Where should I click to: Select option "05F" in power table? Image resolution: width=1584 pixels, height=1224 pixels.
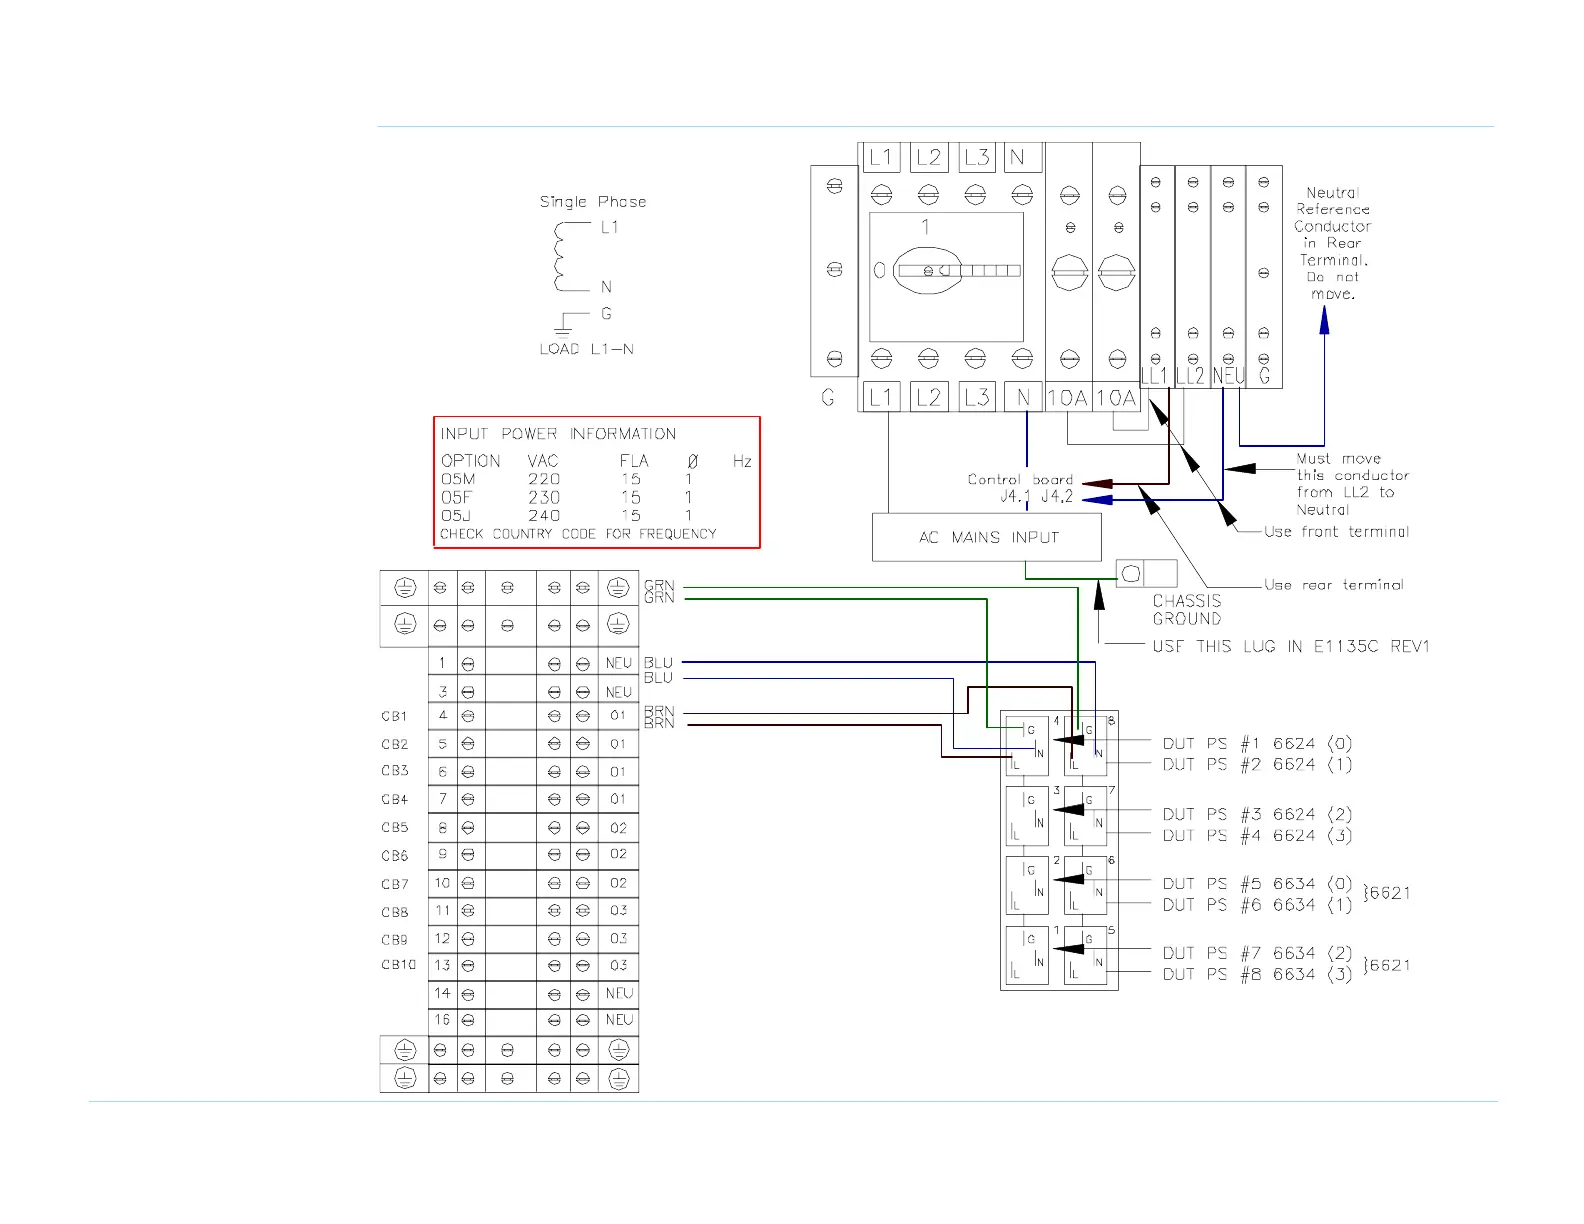tap(456, 497)
